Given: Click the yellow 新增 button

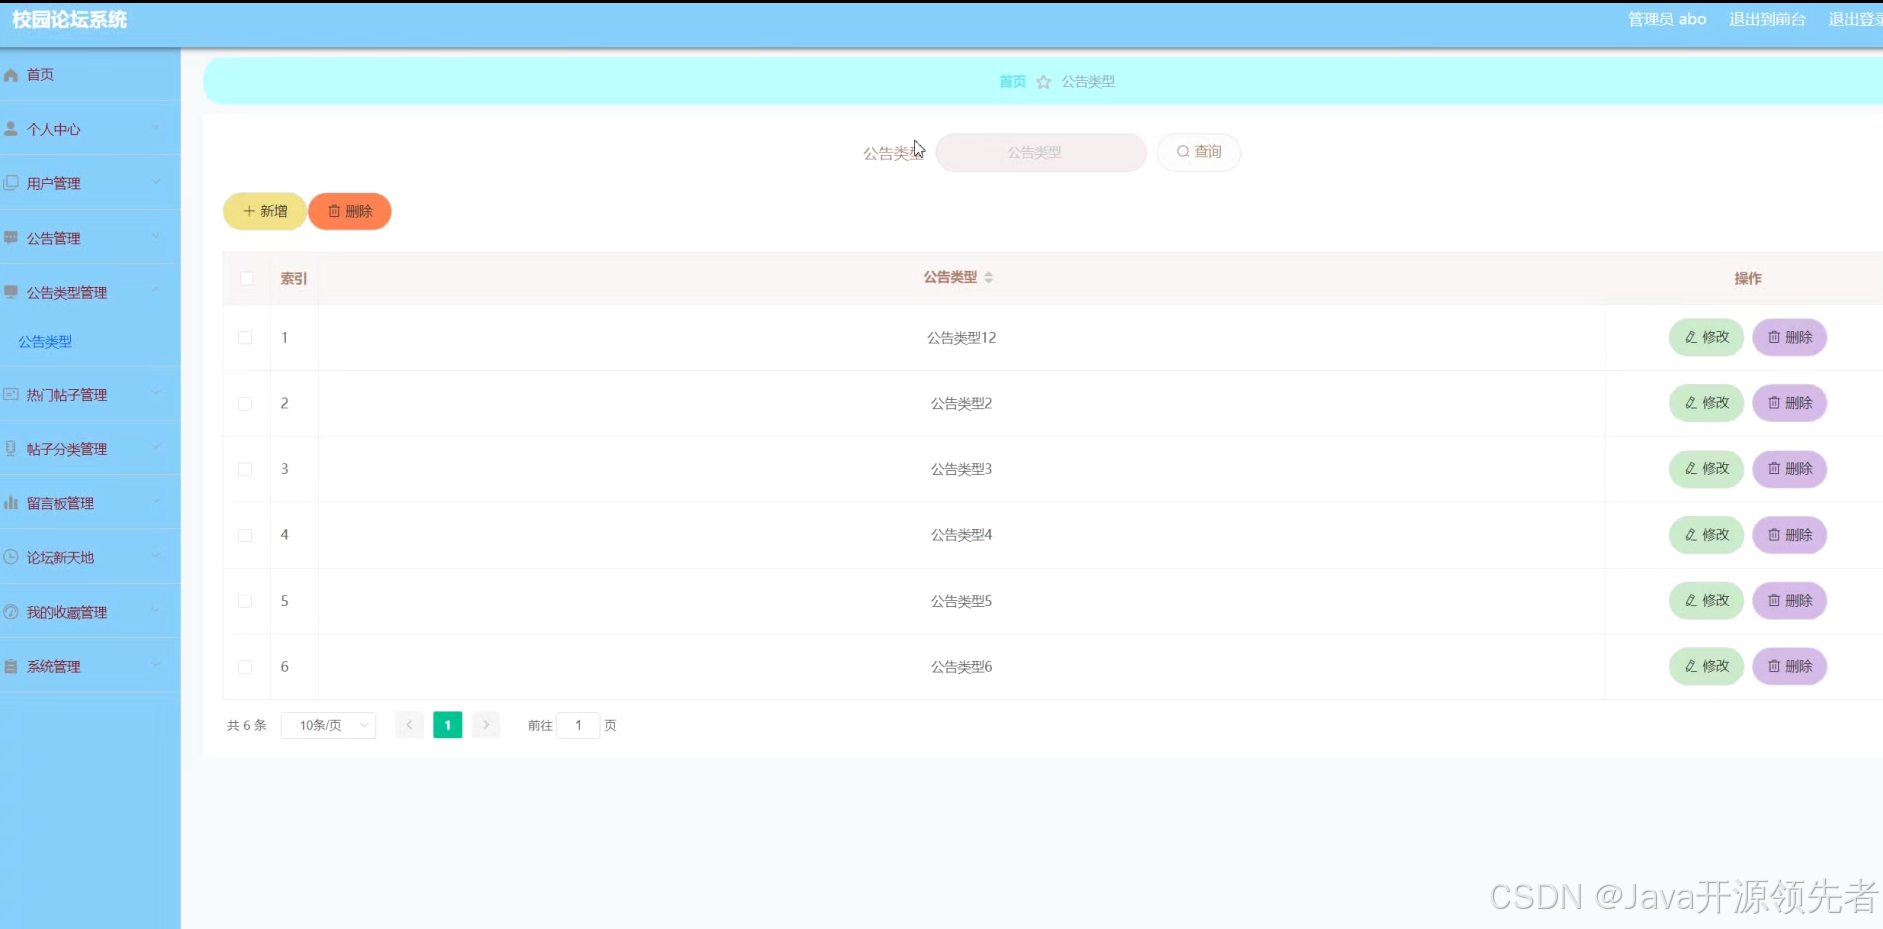Looking at the screenshot, I should click(265, 211).
